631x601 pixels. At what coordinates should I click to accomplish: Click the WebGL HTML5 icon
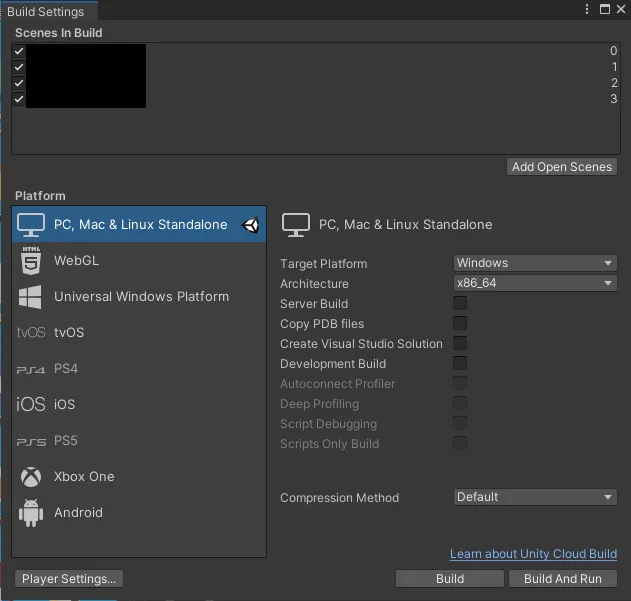[x=31, y=261]
